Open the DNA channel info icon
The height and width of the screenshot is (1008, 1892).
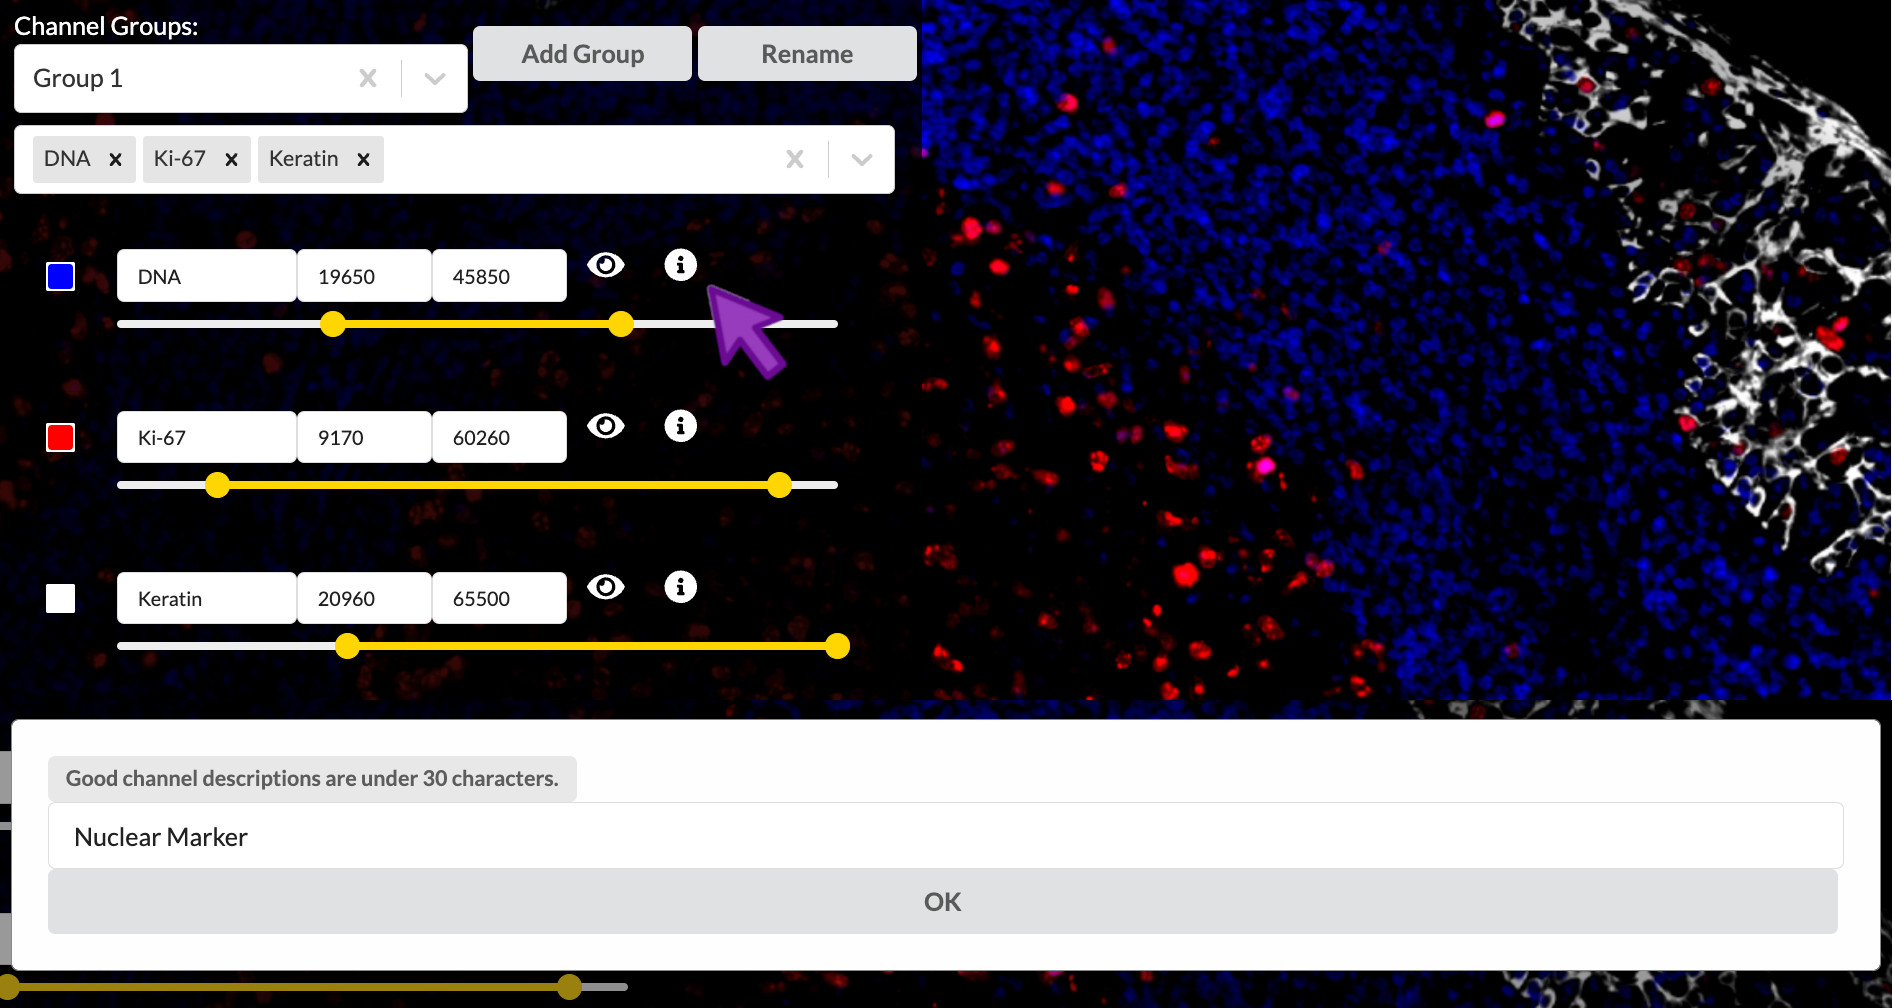pyautogui.click(x=680, y=265)
